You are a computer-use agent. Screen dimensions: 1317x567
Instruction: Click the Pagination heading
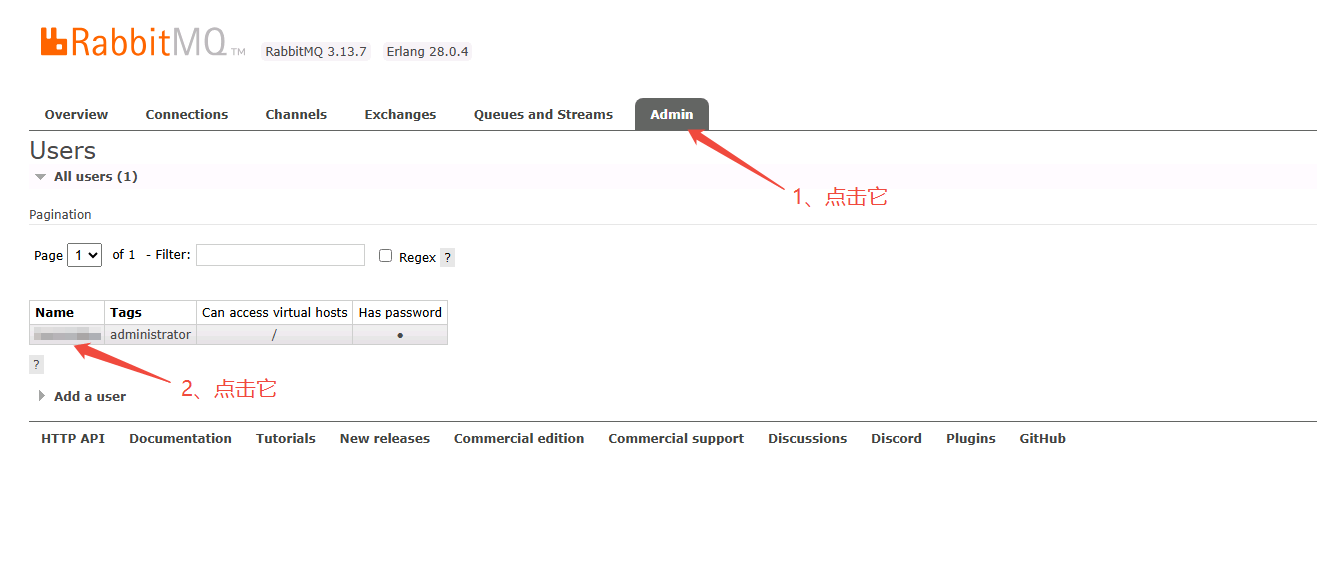click(x=60, y=214)
